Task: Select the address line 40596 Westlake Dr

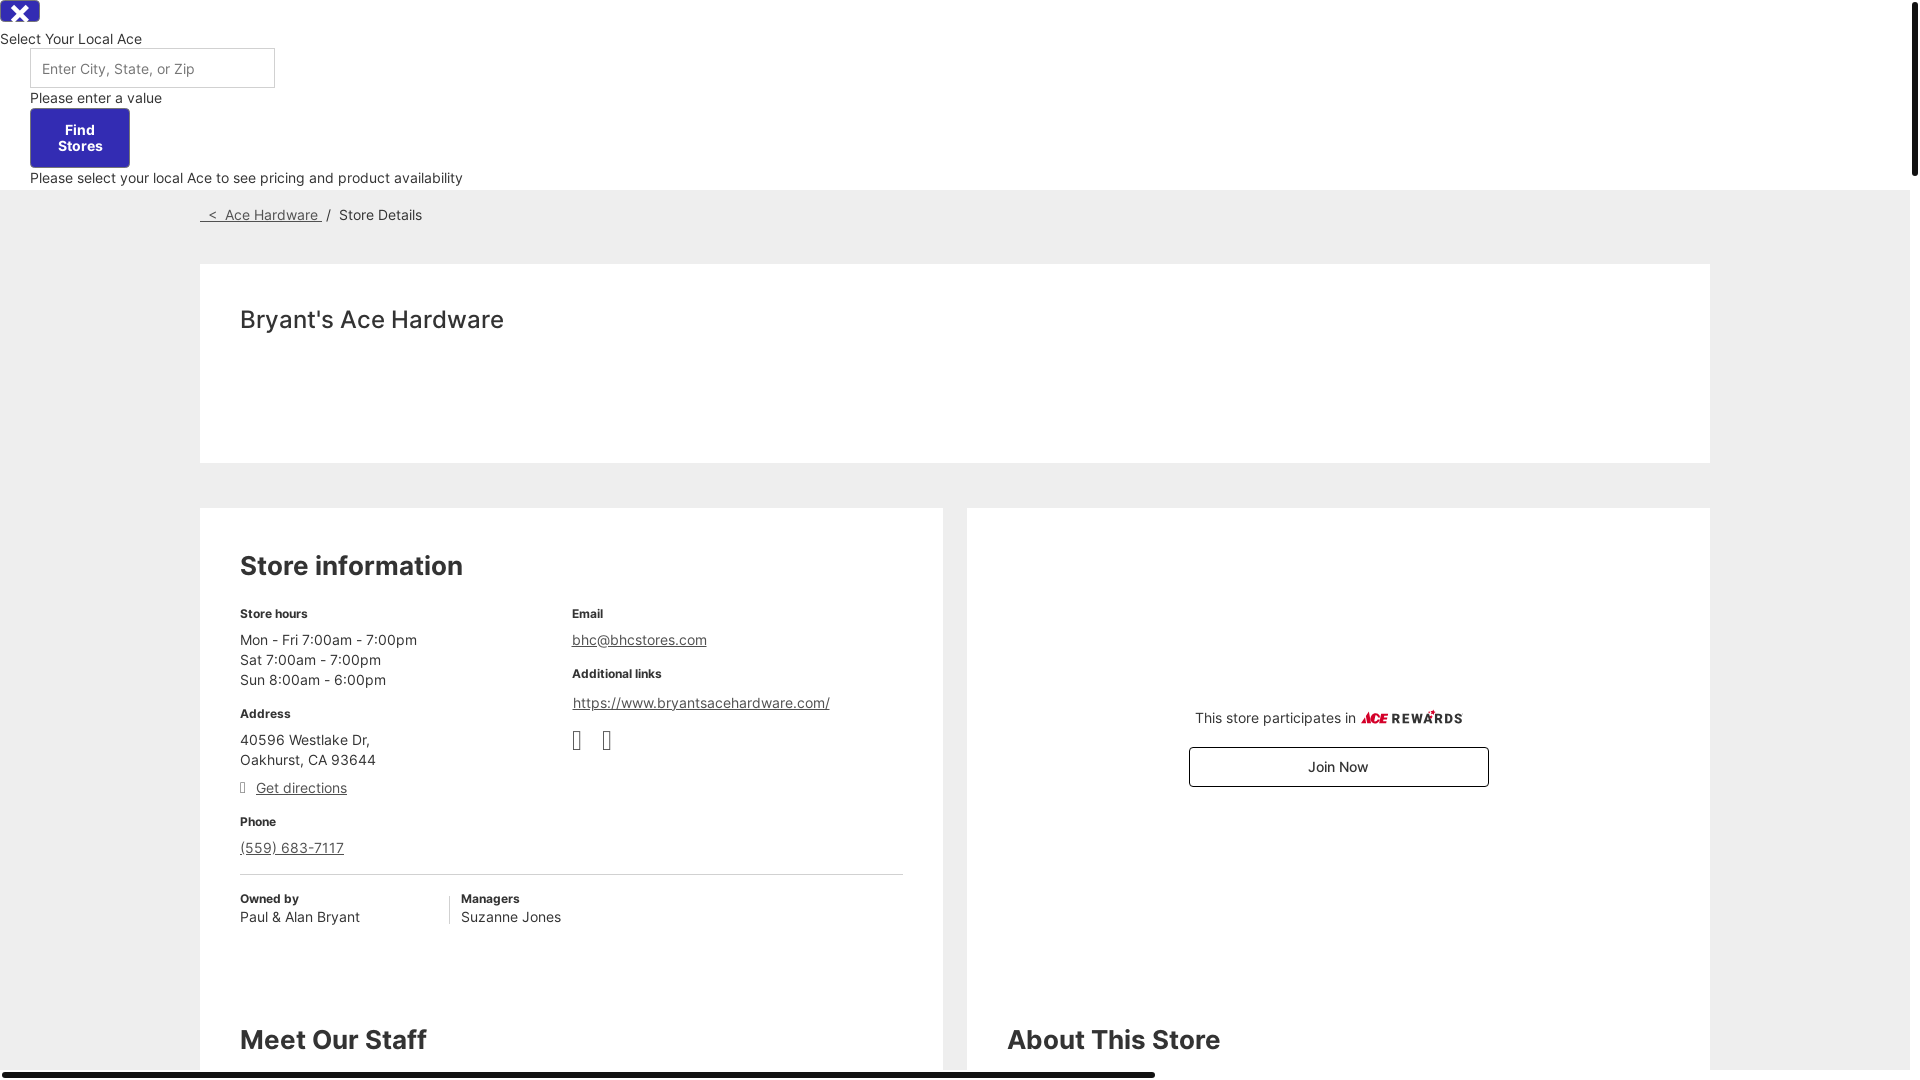Action: 305,740
